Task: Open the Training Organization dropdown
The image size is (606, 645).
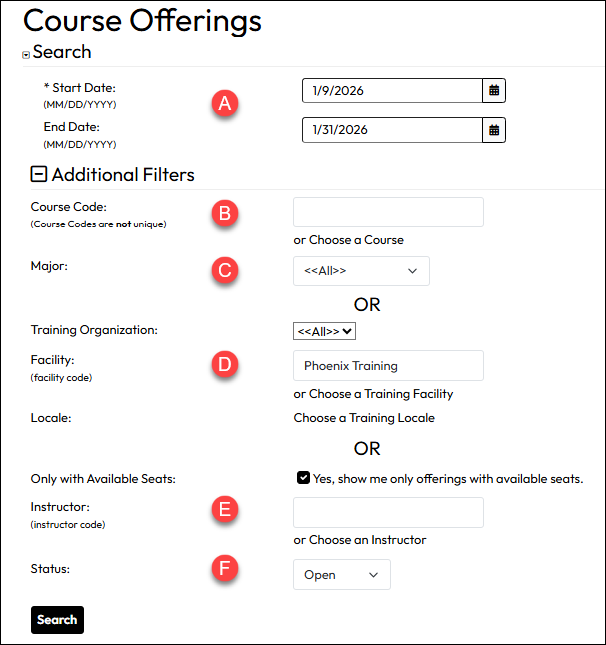Action: tap(325, 330)
